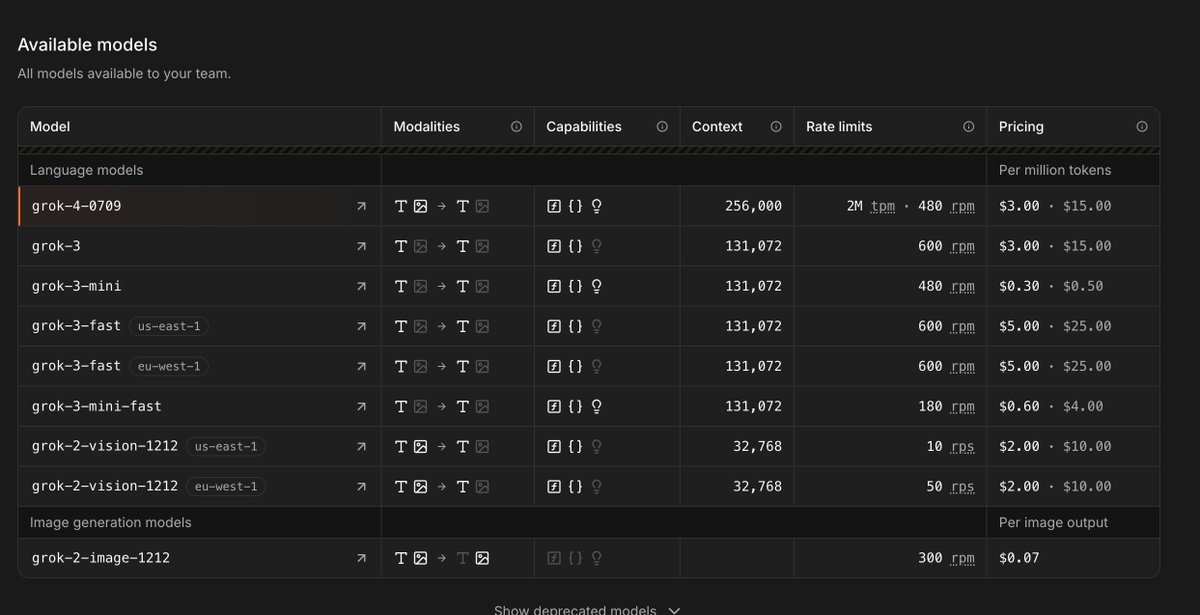Click Modalities column header label
The image size is (1200, 615).
(x=427, y=127)
